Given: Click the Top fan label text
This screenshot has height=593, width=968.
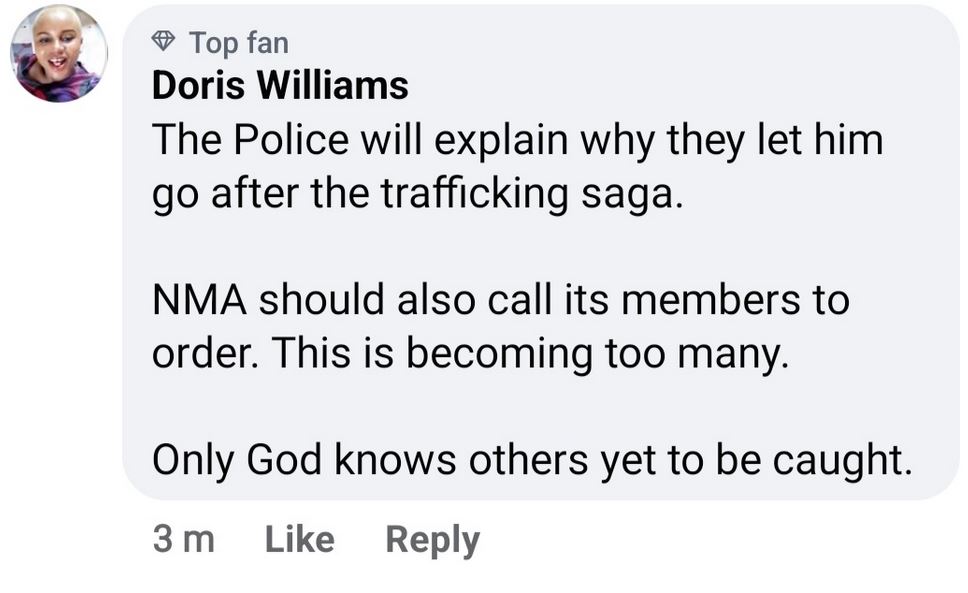Looking at the screenshot, I should pos(238,42).
